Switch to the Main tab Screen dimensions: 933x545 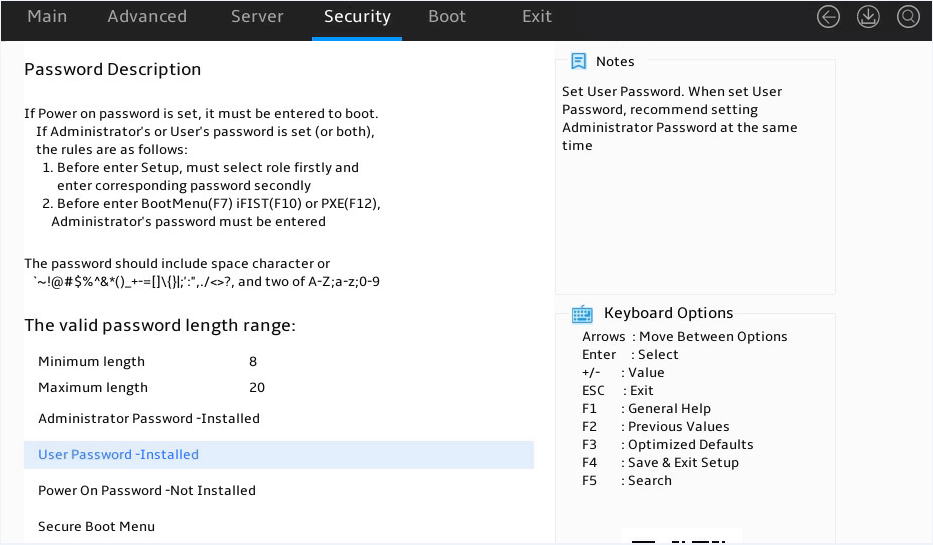coord(47,17)
